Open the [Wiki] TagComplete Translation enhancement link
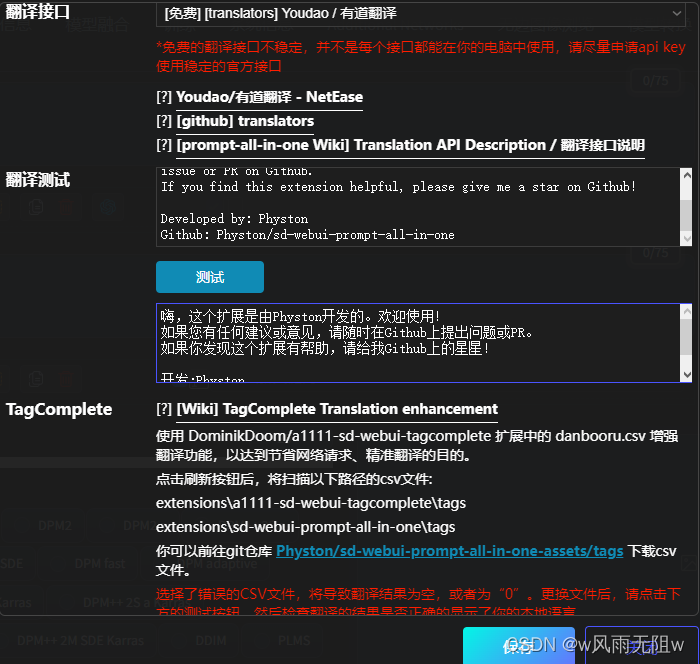This screenshot has height=664, width=700. [337, 409]
